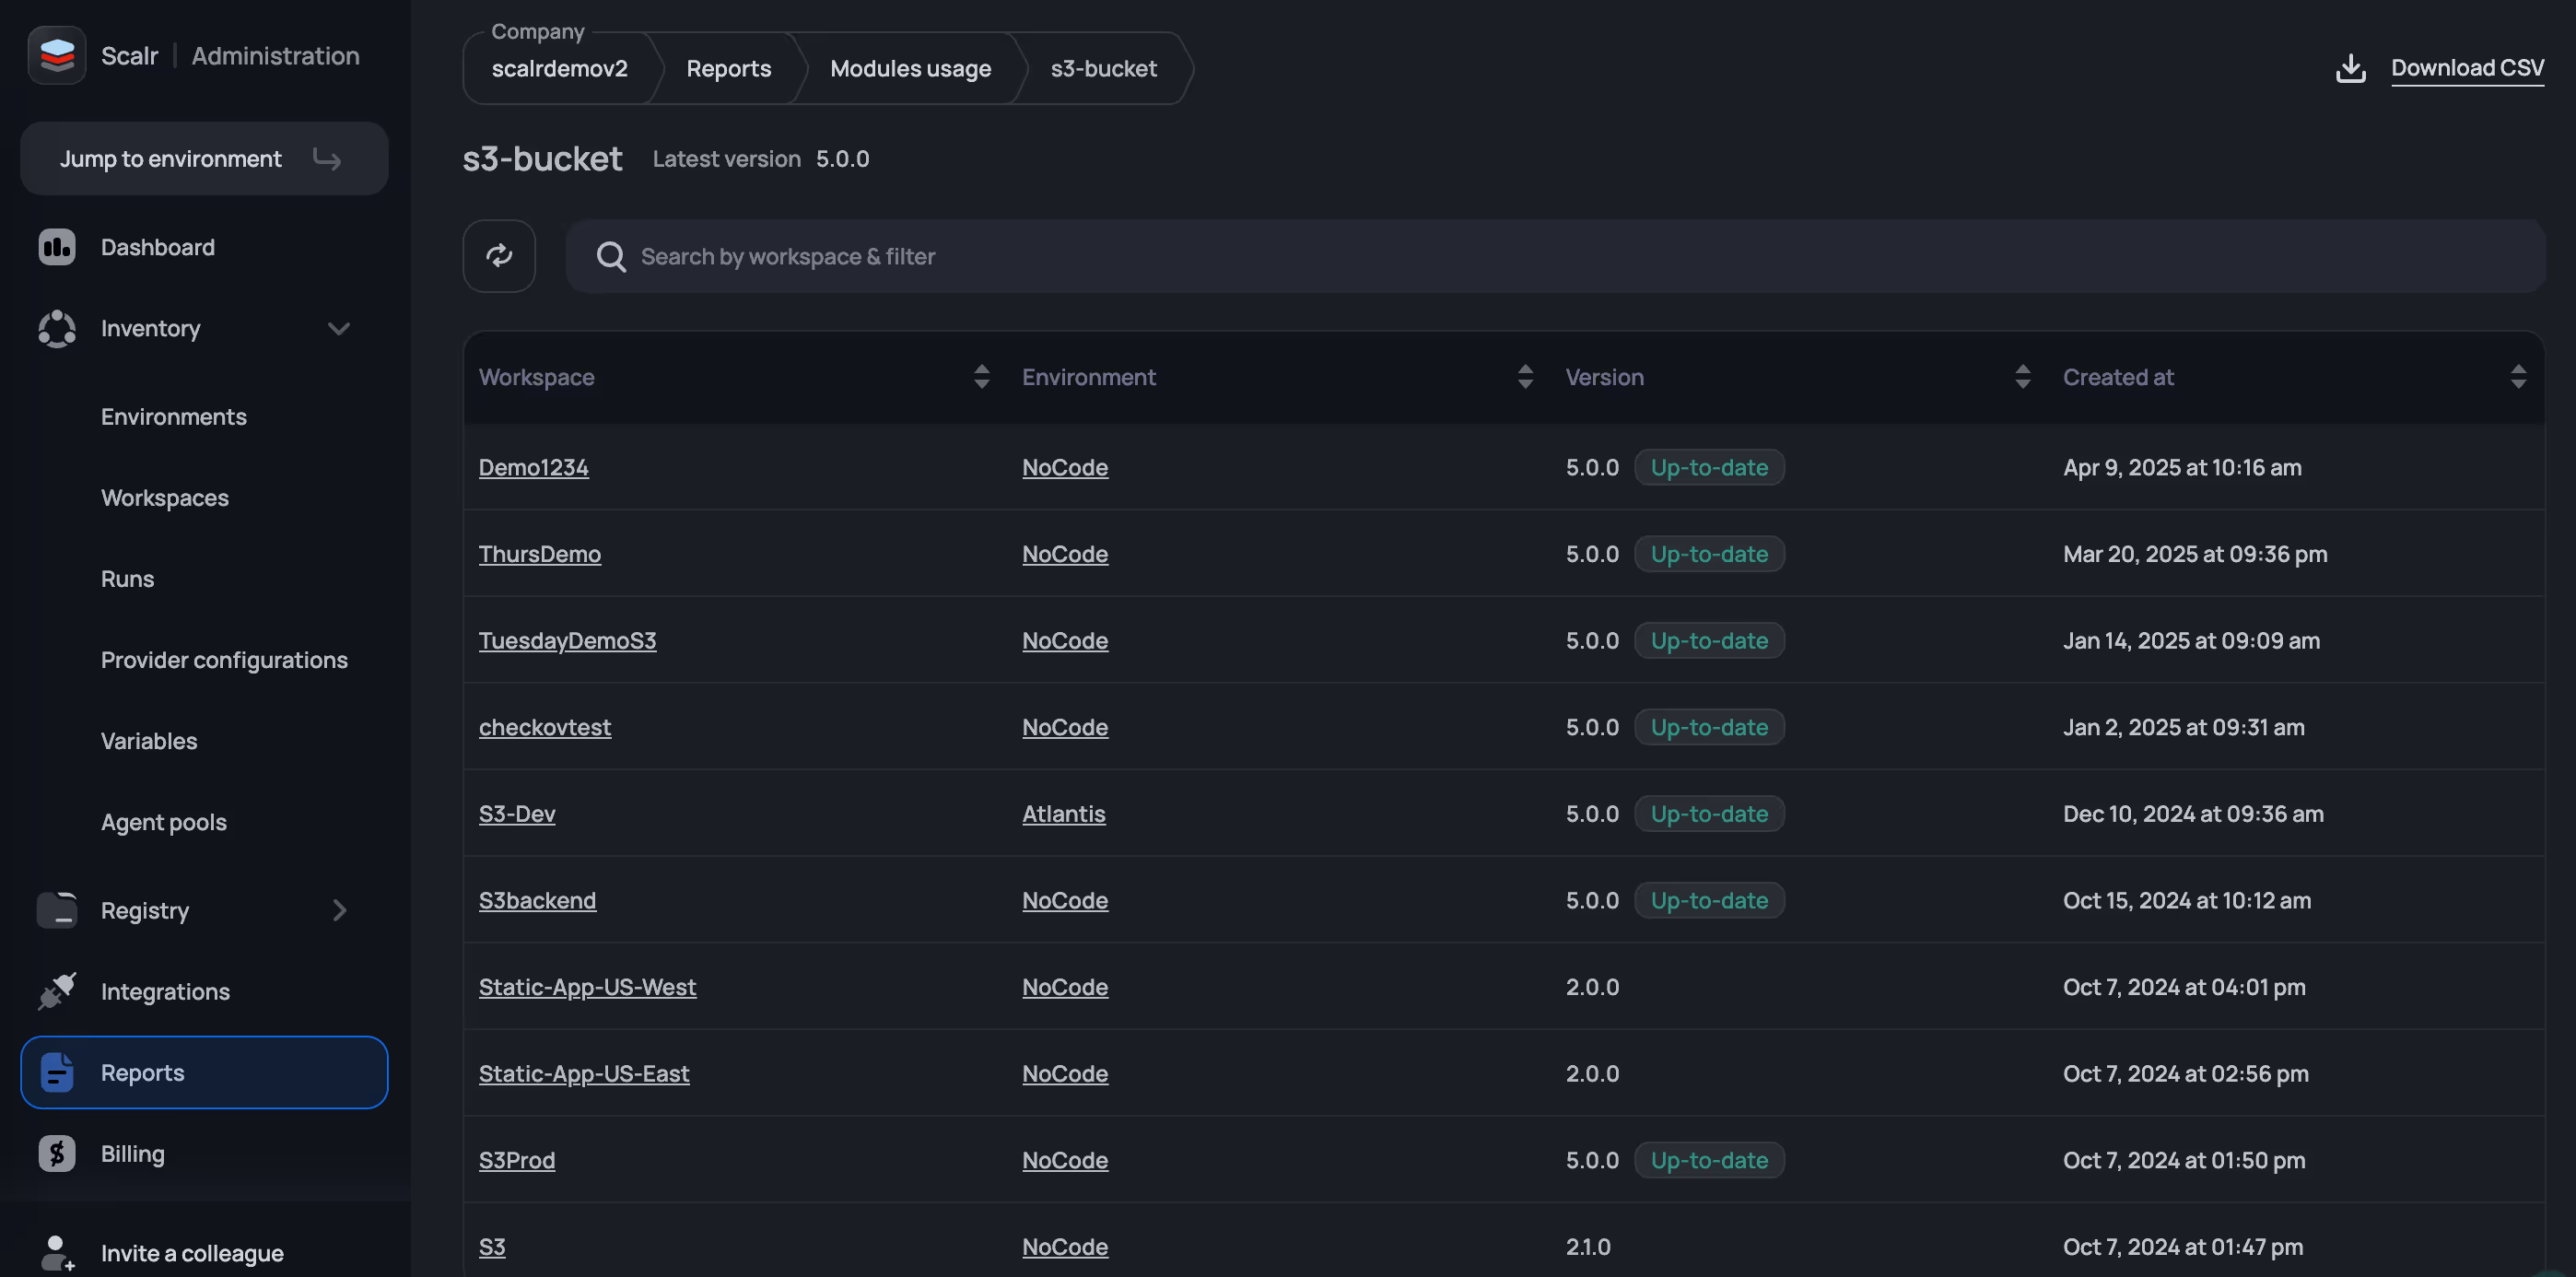Open the Static-App-US-West workspace link
Image resolution: width=2576 pixels, height=1277 pixels.
(587, 987)
